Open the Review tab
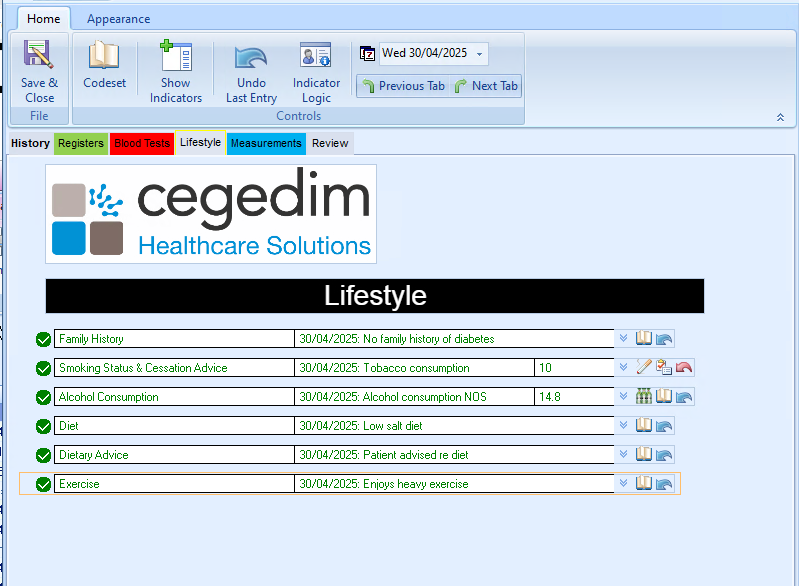This screenshot has width=799, height=586. coord(330,143)
